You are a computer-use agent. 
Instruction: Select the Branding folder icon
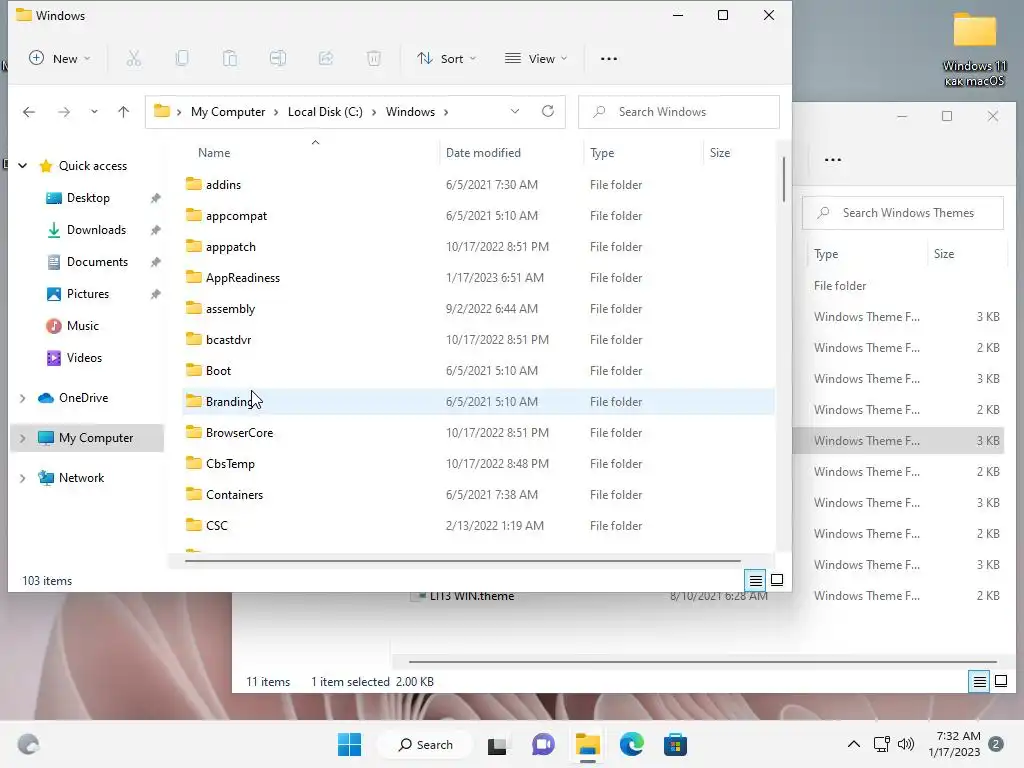[193, 401]
